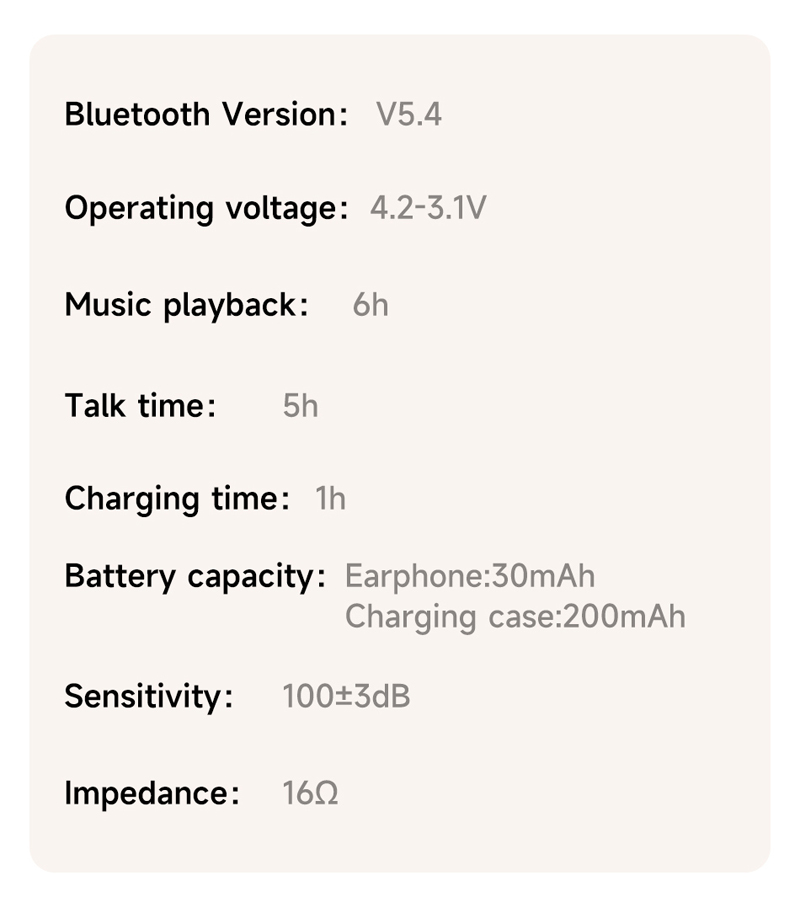Click the "Charging case" text
This screenshot has height=913, width=800.
tap(449, 616)
